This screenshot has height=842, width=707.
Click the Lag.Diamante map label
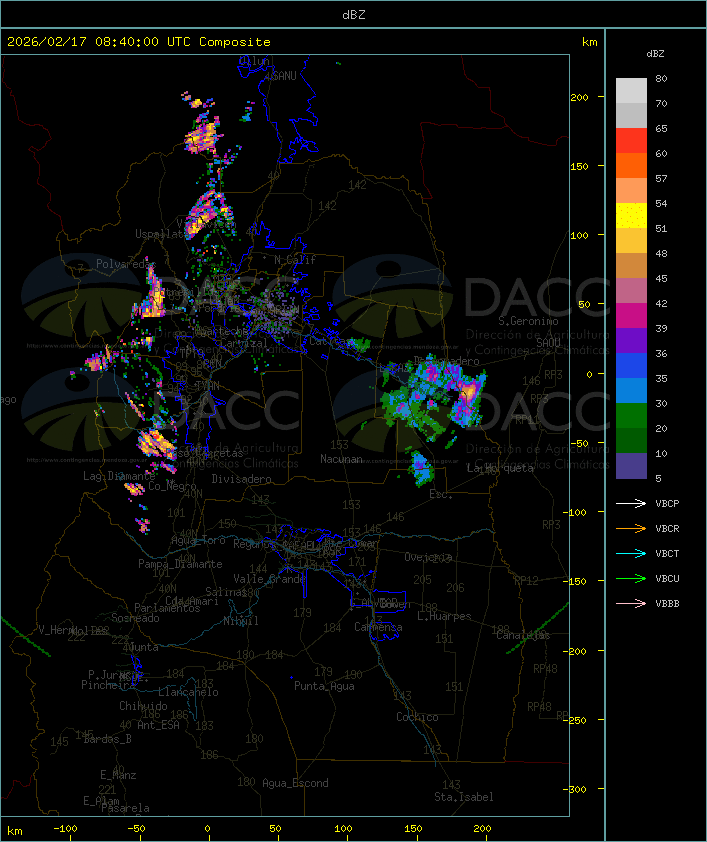[x=119, y=476]
